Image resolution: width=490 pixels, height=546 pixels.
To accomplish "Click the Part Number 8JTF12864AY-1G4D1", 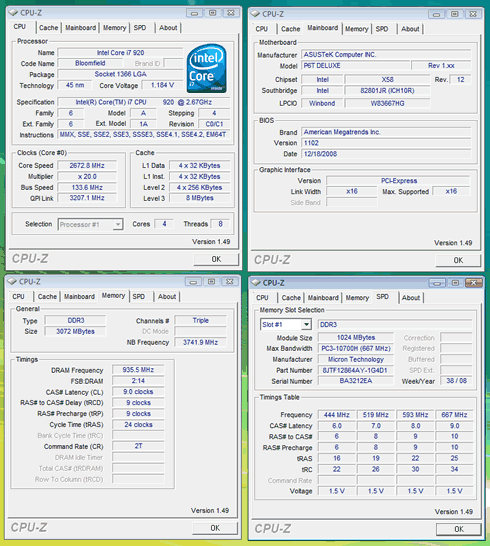I will click(x=356, y=370).
